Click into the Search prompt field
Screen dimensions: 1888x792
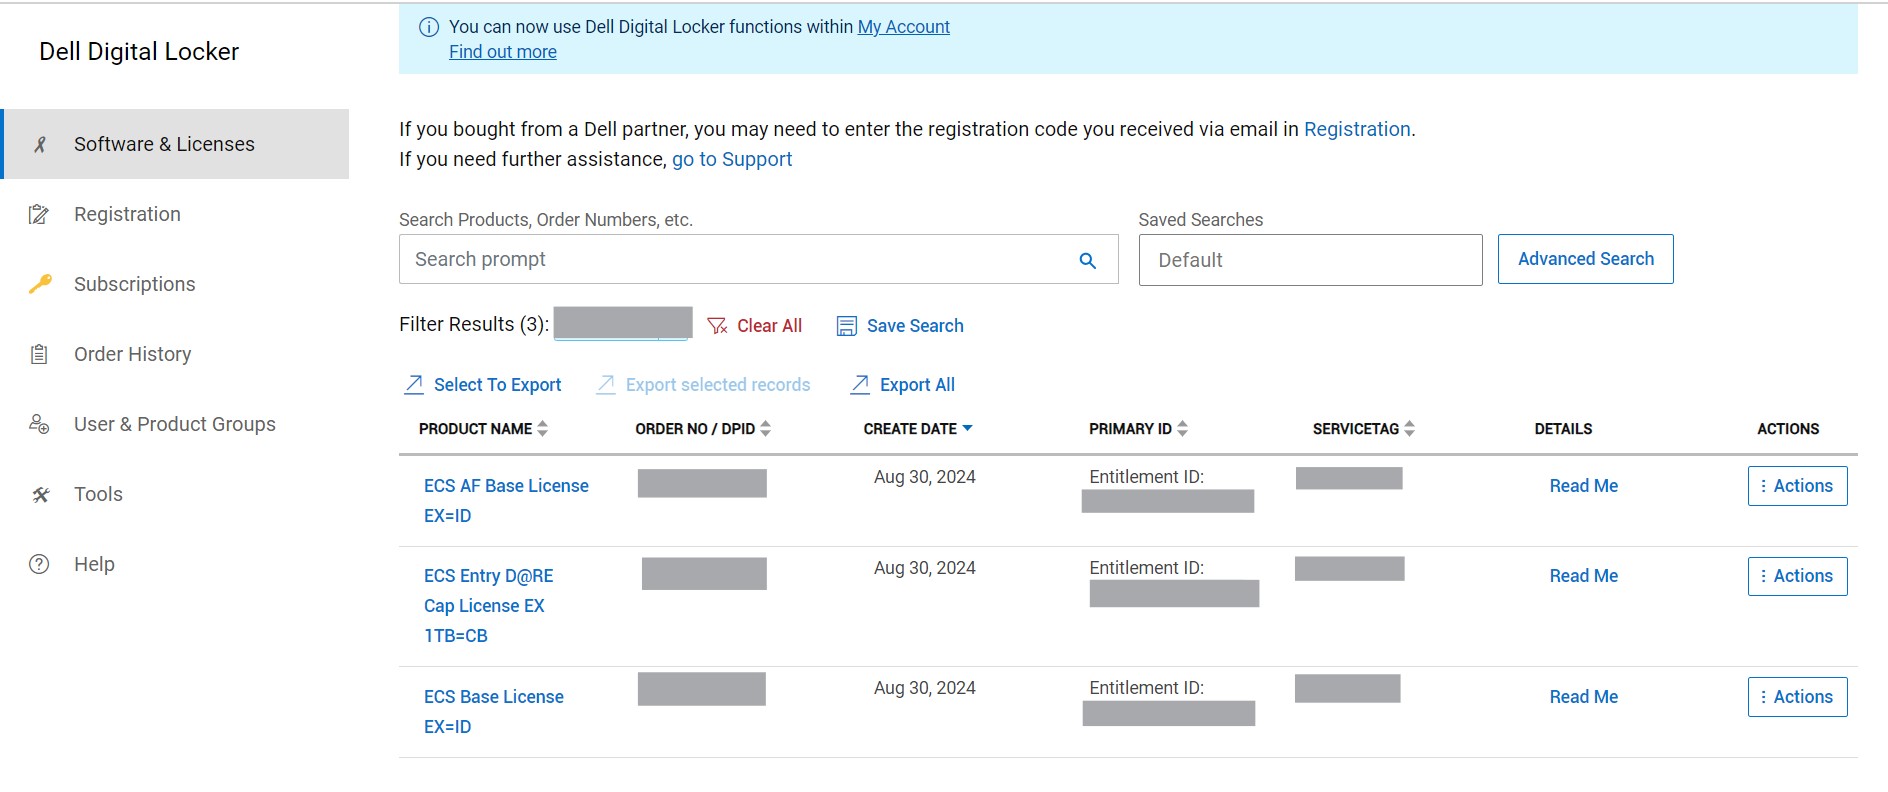[735, 260]
